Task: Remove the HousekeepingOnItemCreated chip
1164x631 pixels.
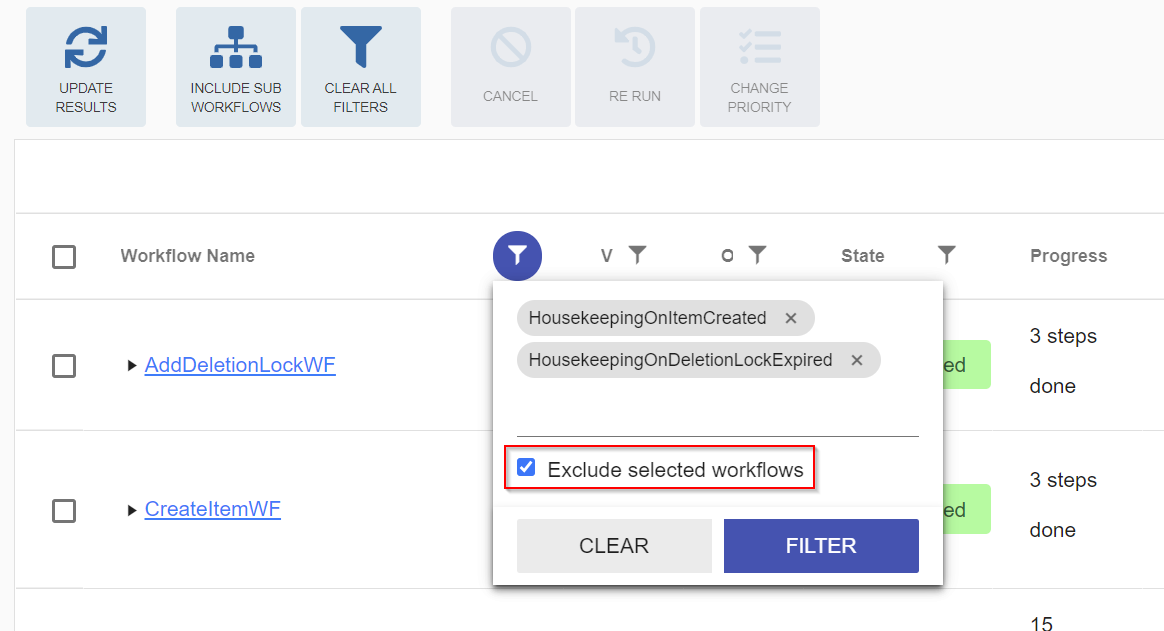Action: pyautogui.click(x=791, y=319)
